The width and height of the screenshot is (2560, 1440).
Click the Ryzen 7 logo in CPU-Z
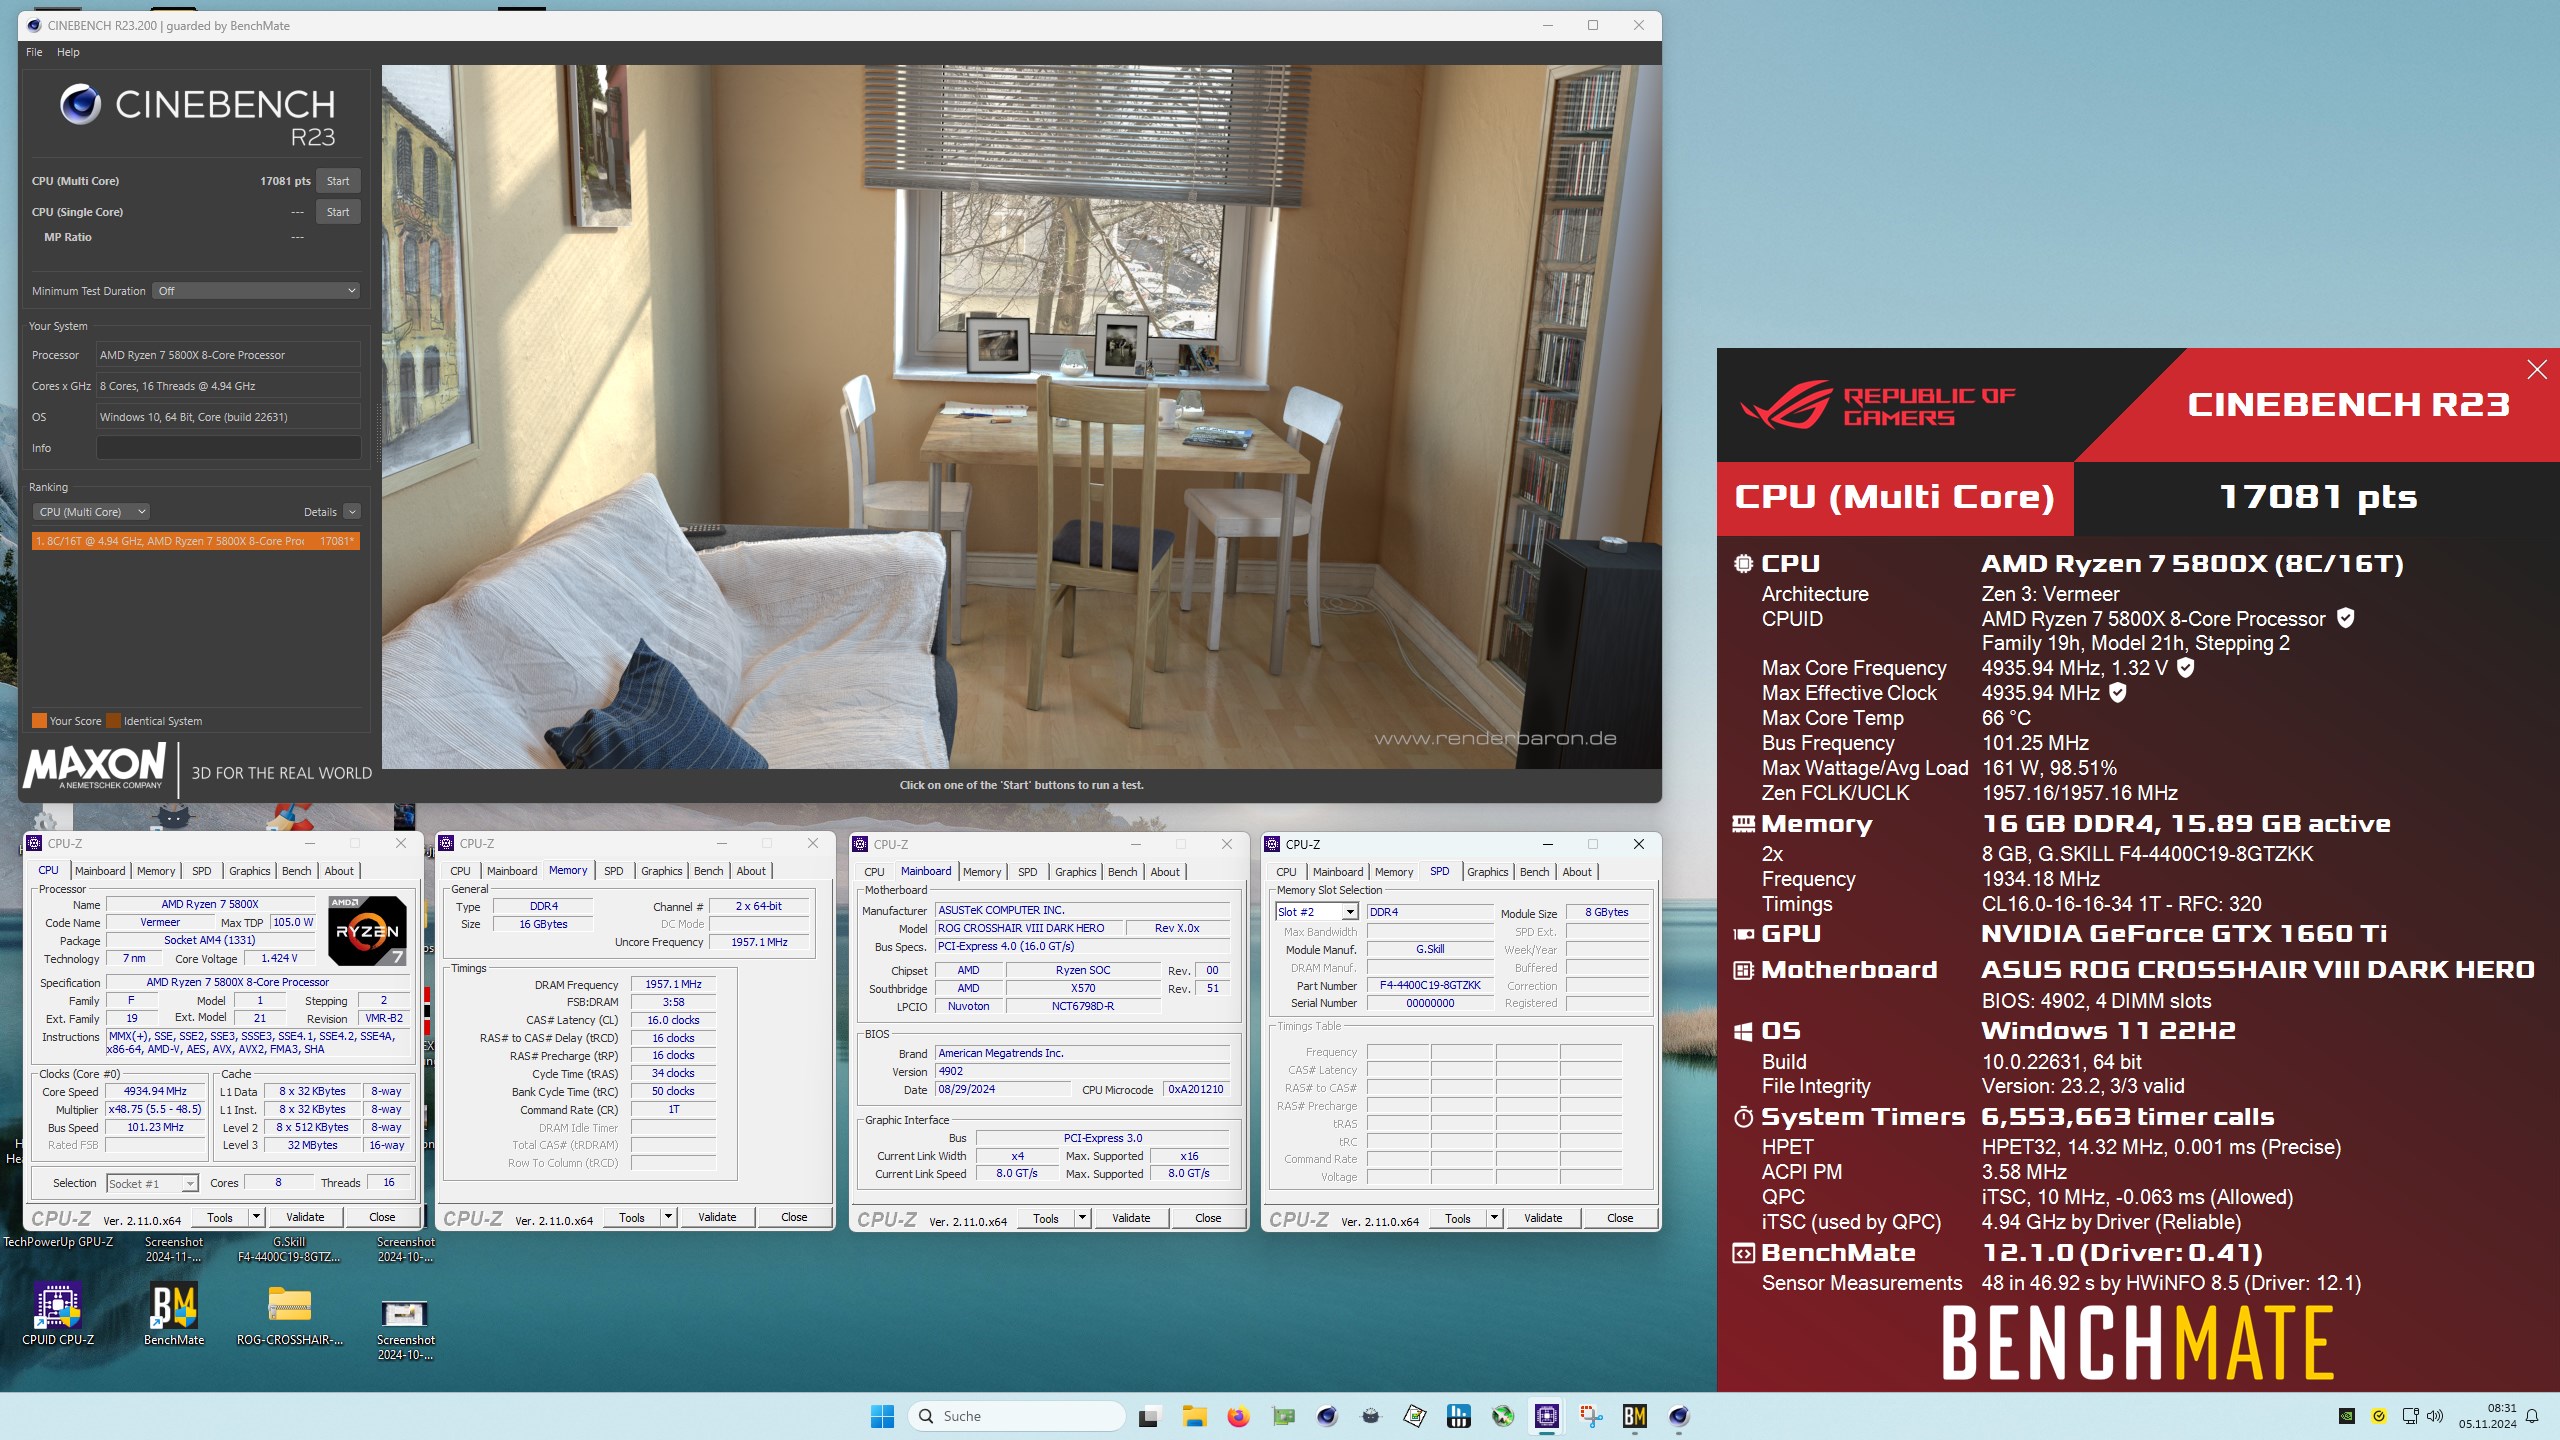tap(367, 931)
